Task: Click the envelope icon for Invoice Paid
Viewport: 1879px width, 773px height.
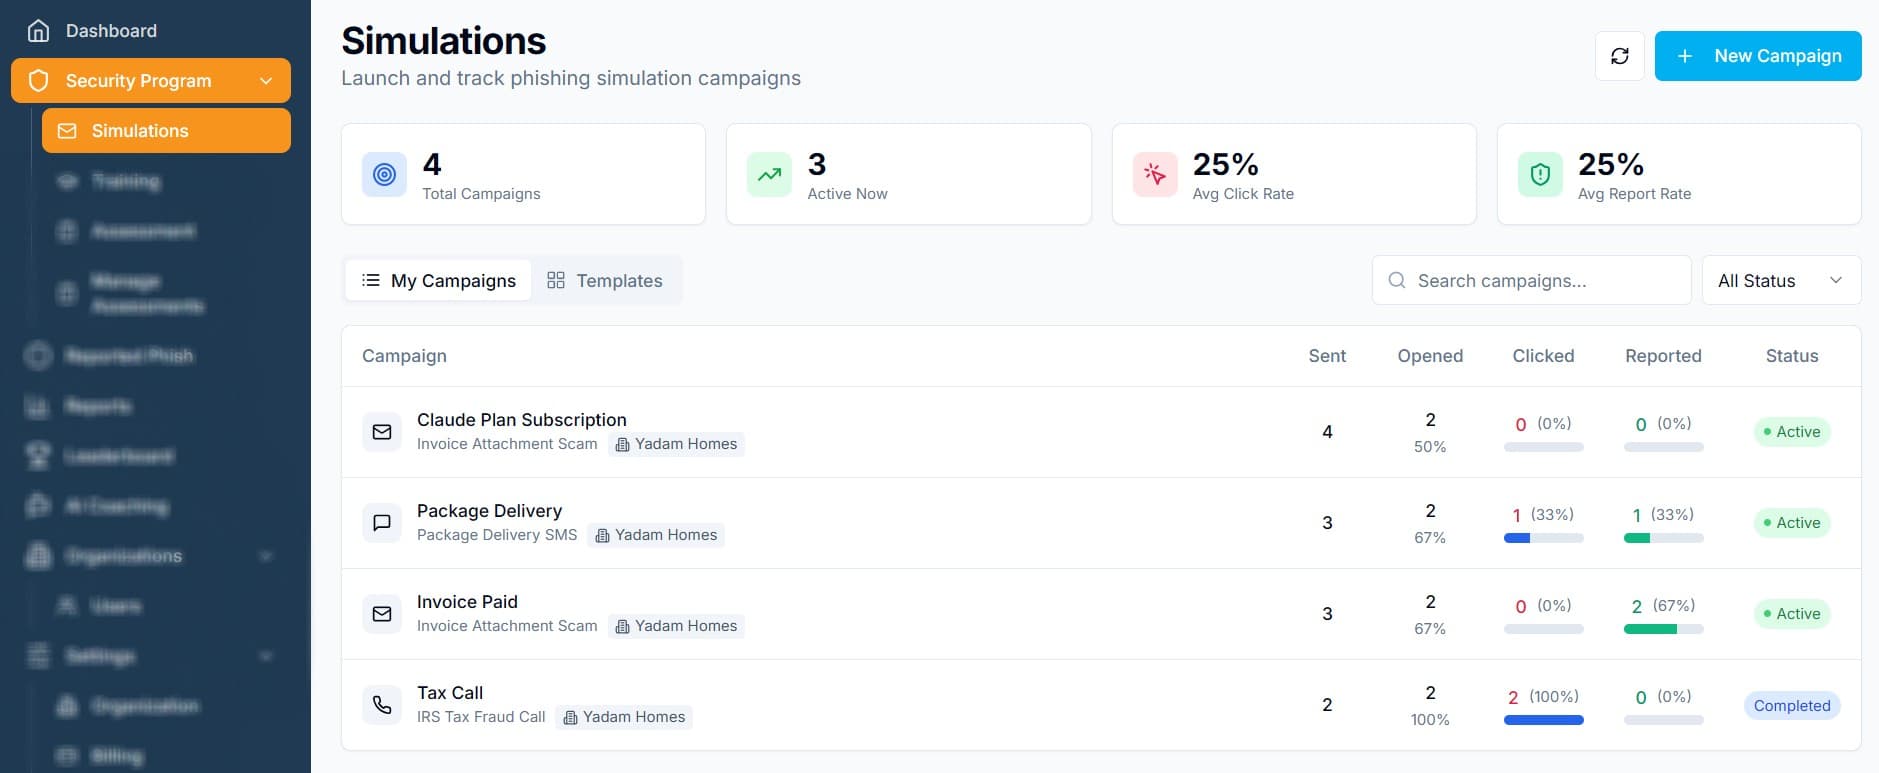Action: pyautogui.click(x=382, y=614)
